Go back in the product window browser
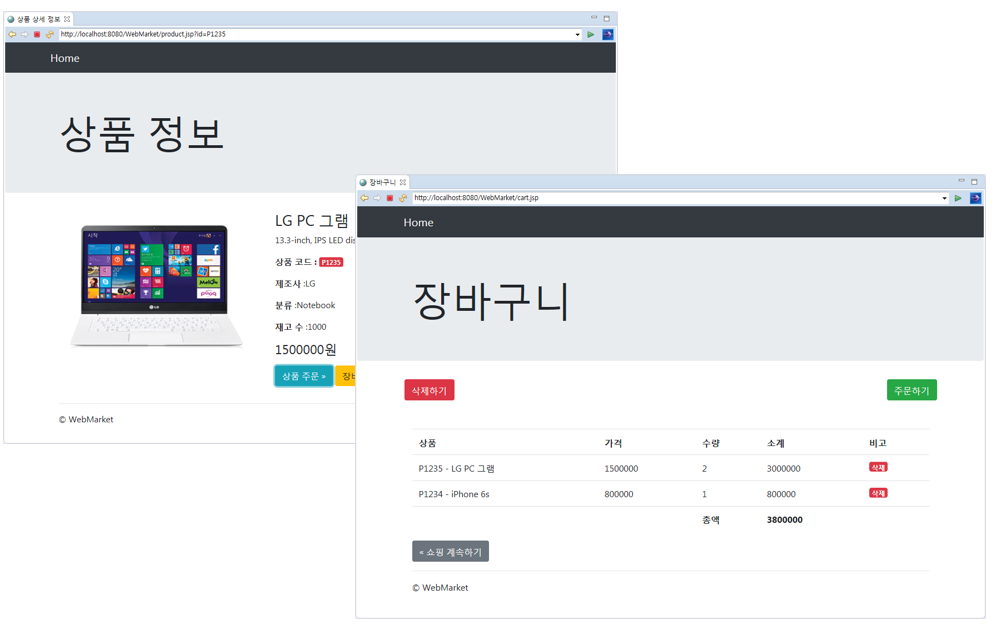The height and width of the screenshot is (636, 999). tap(12, 34)
